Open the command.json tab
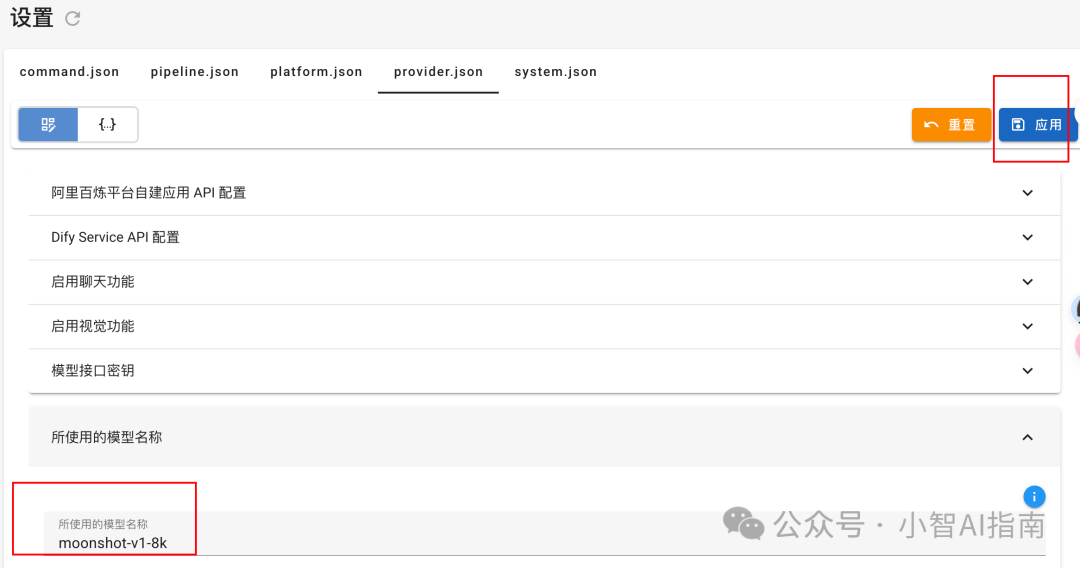This screenshot has height=568, width=1080. pos(69,72)
